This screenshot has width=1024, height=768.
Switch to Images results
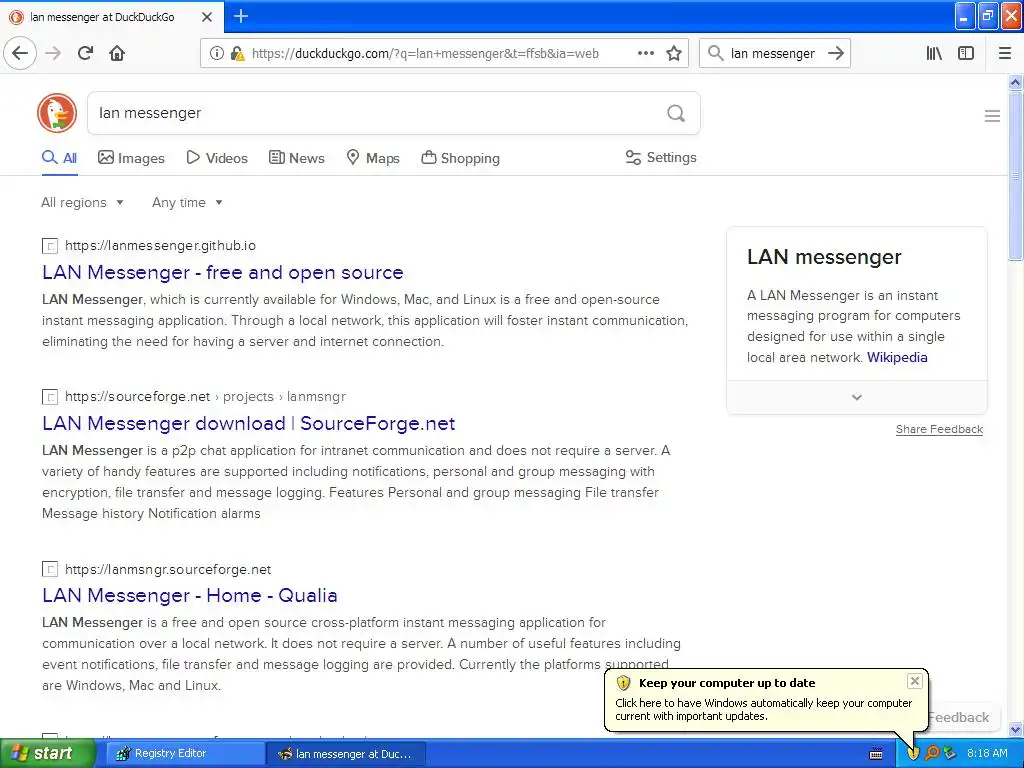coord(131,158)
